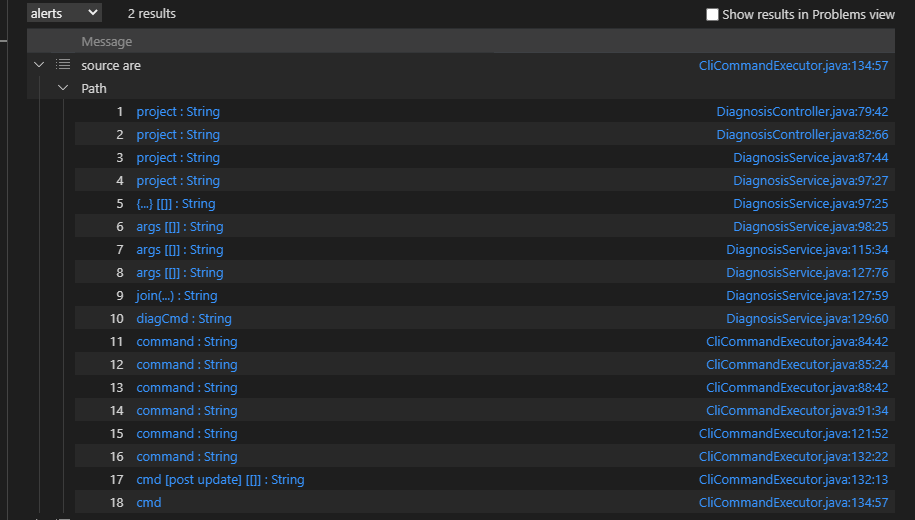
Task: Select path step 2 'project : String'
Action: point(178,134)
